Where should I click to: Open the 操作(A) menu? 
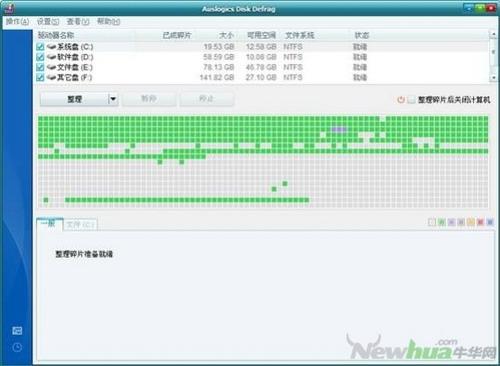click(17, 22)
